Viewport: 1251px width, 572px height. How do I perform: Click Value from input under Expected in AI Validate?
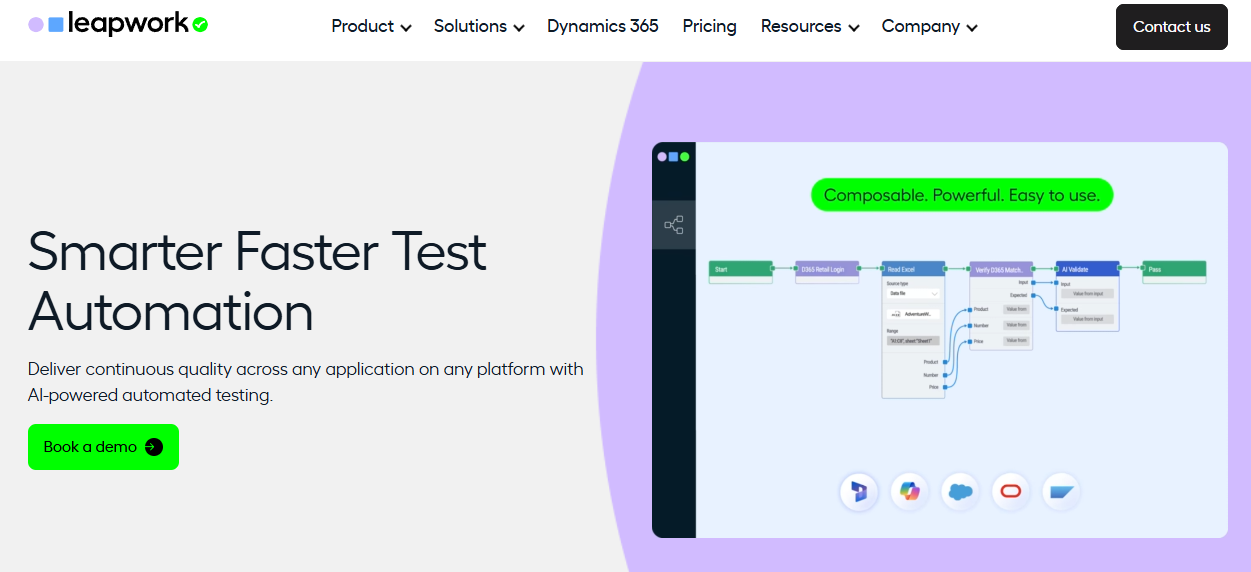(x=1087, y=319)
